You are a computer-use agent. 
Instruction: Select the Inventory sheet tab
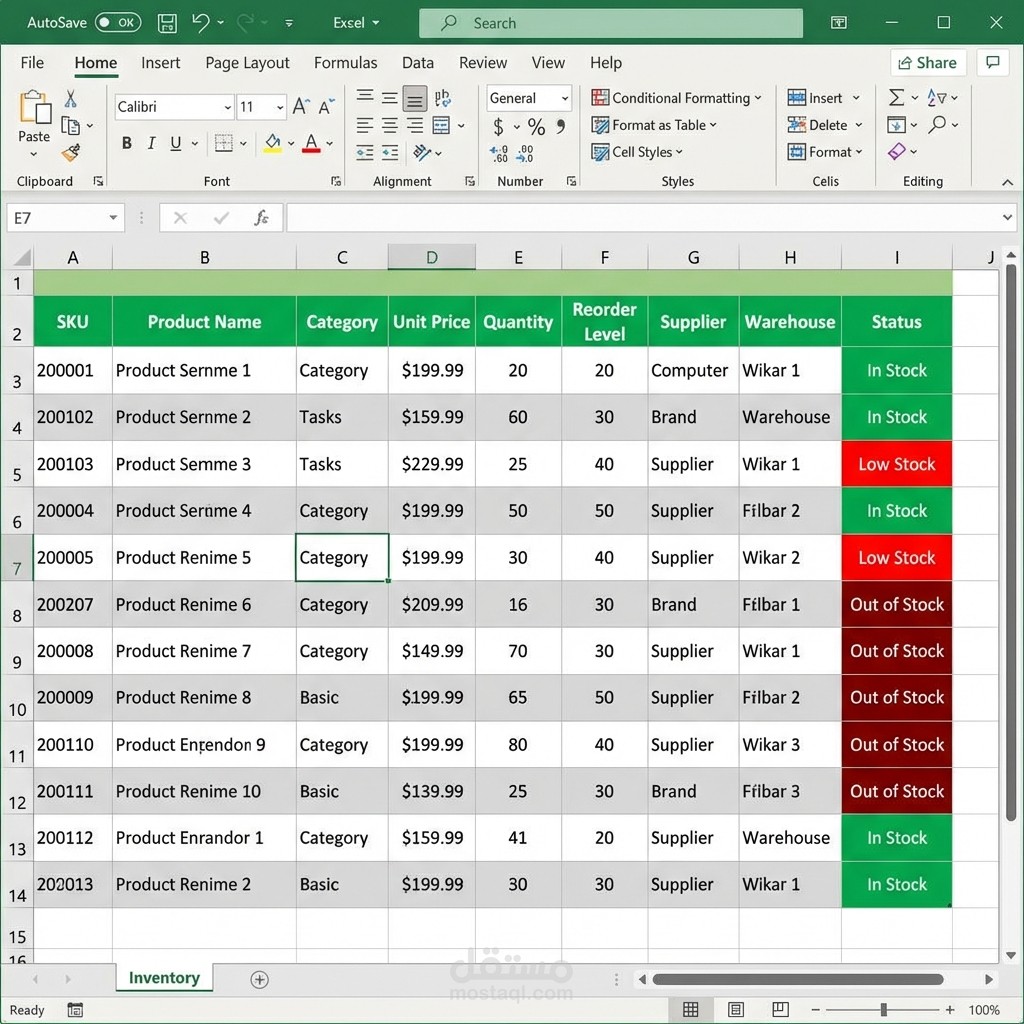point(164,978)
